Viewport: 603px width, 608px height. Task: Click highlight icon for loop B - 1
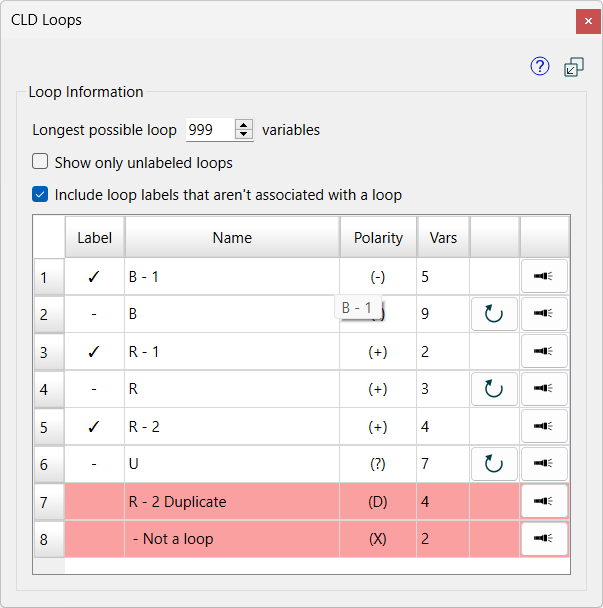coord(544,276)
